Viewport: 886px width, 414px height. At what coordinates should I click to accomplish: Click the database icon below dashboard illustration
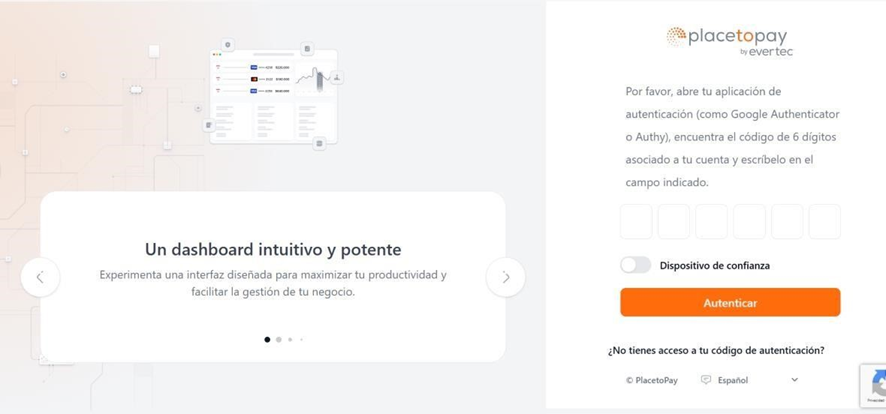319,143
